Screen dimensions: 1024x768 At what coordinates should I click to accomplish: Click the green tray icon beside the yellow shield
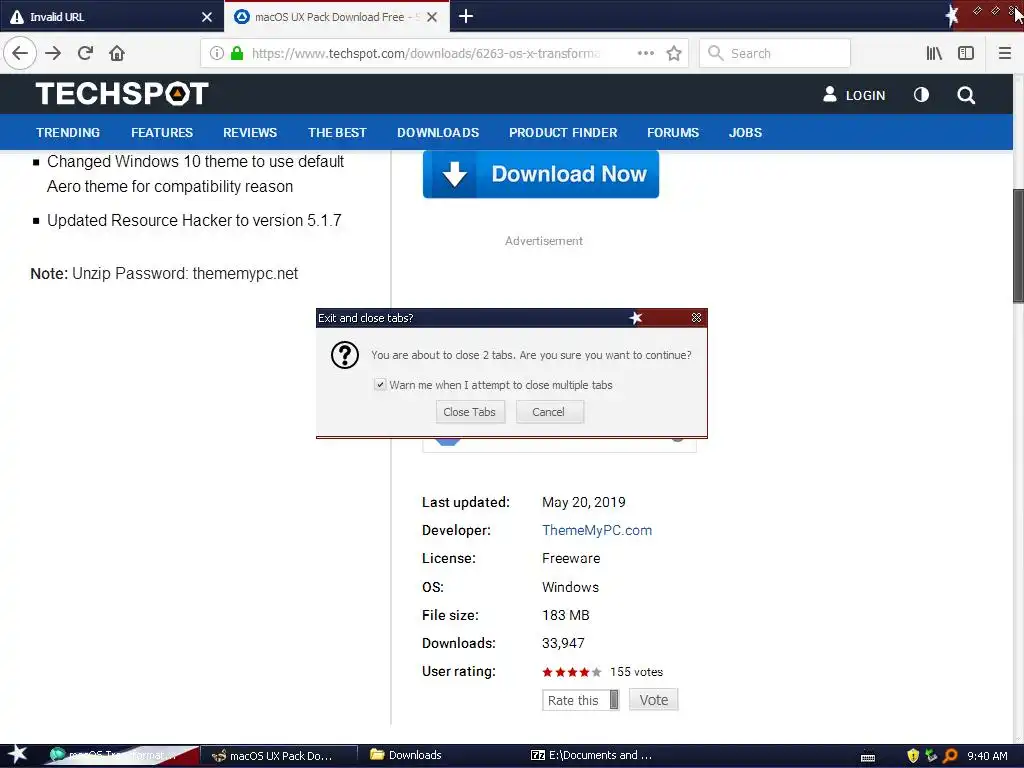[x=931, y=756]
